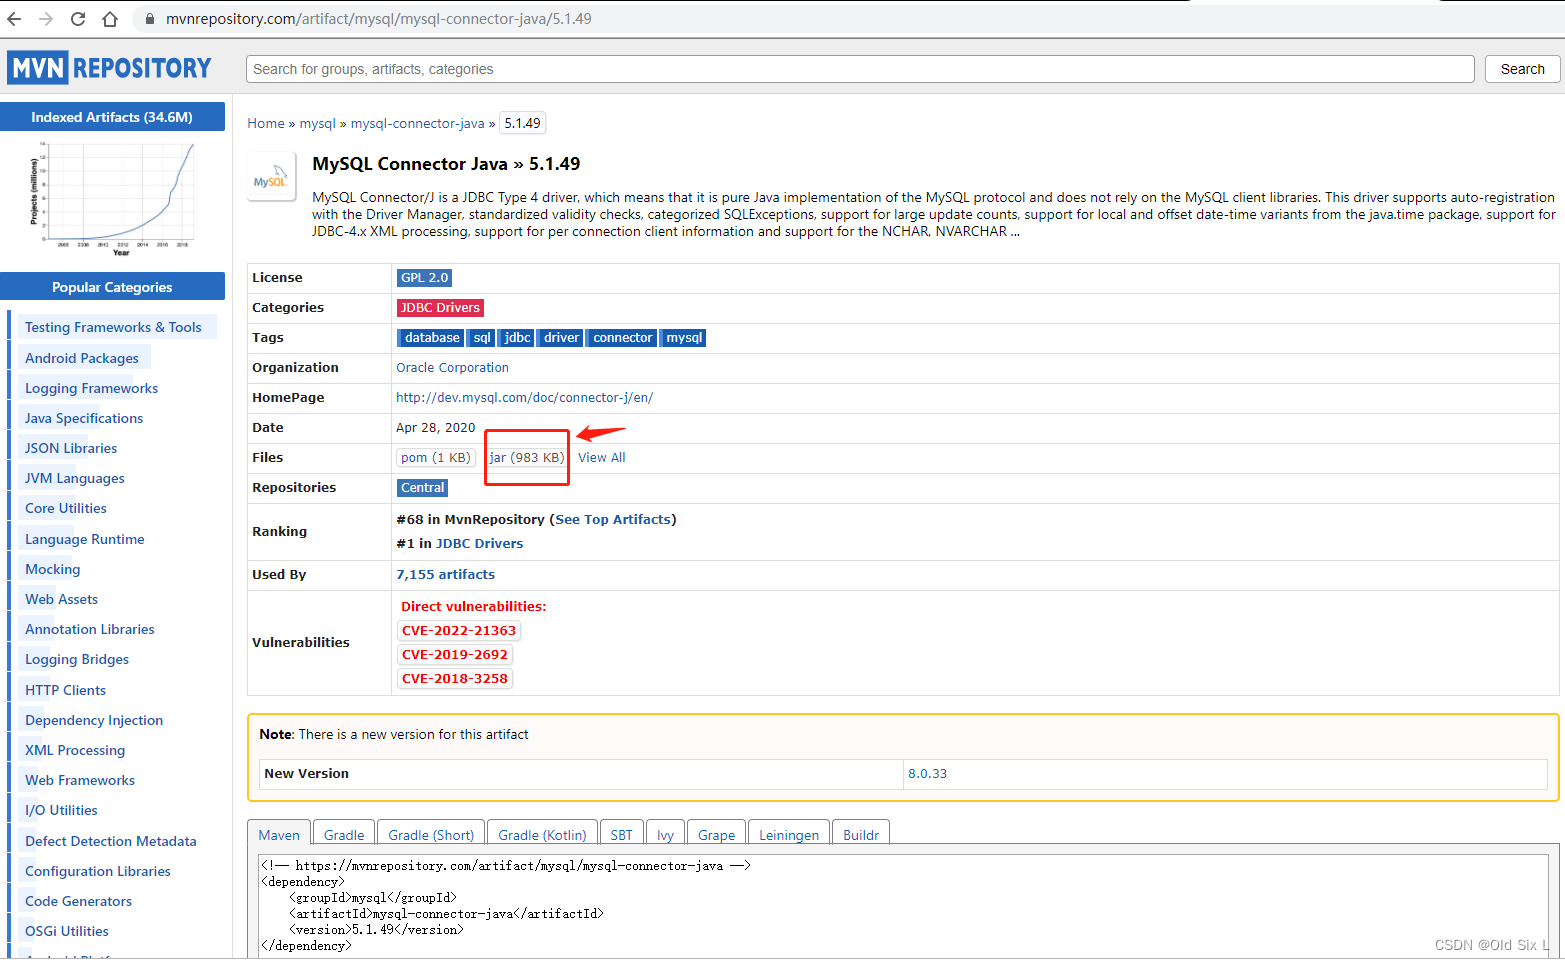Open Web Assets category
This screenshot has height=960, width=1565.
click(61, 599)
